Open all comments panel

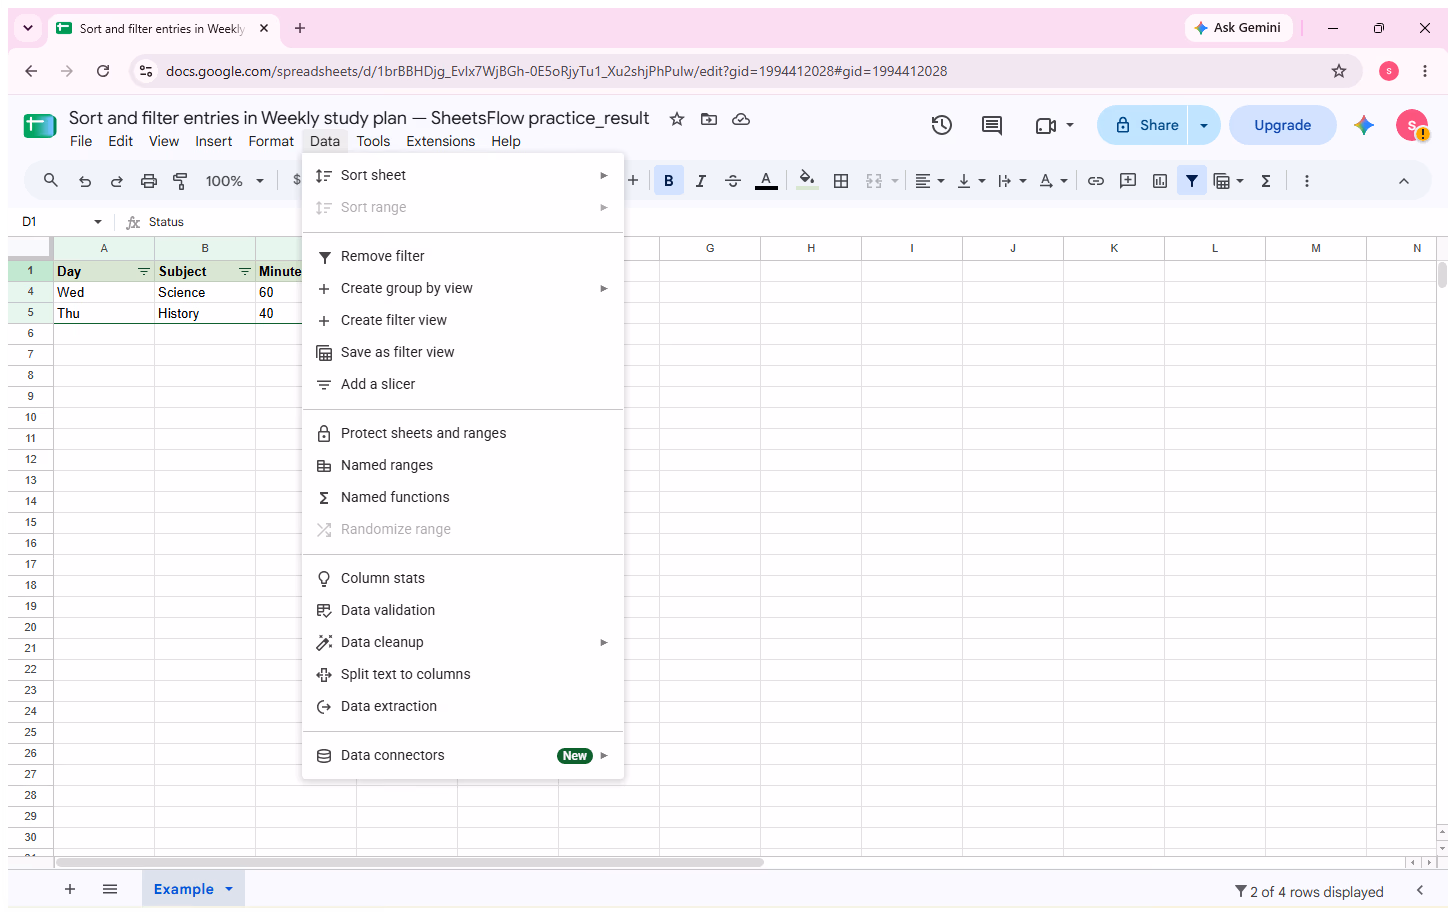[x=992, y=125]
